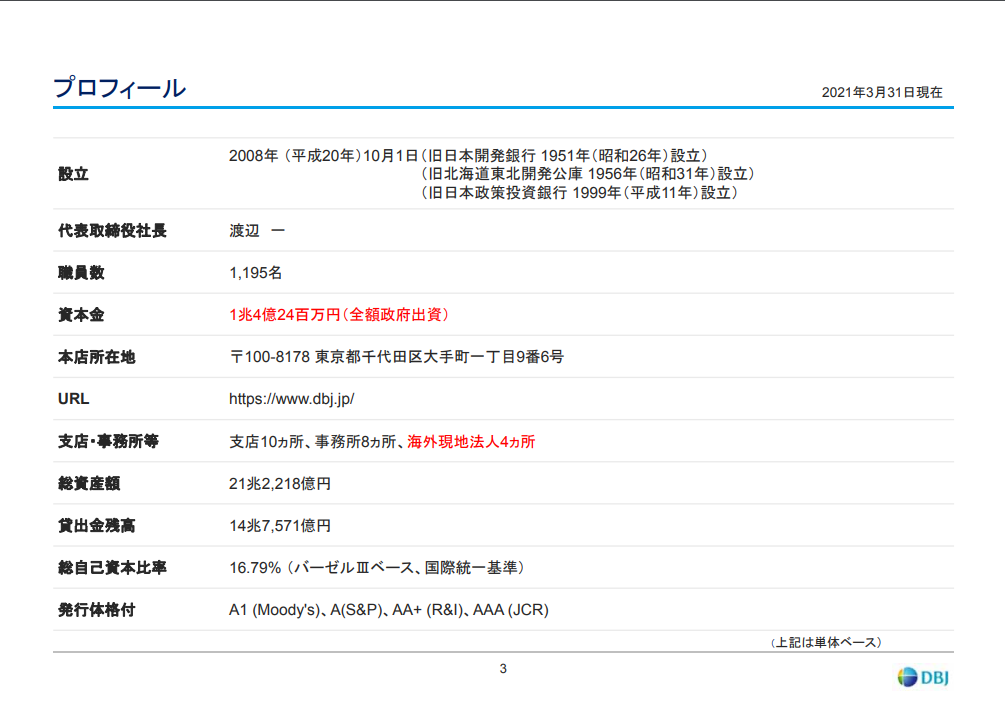Click the 設立 row label

[x=73, y=174]
